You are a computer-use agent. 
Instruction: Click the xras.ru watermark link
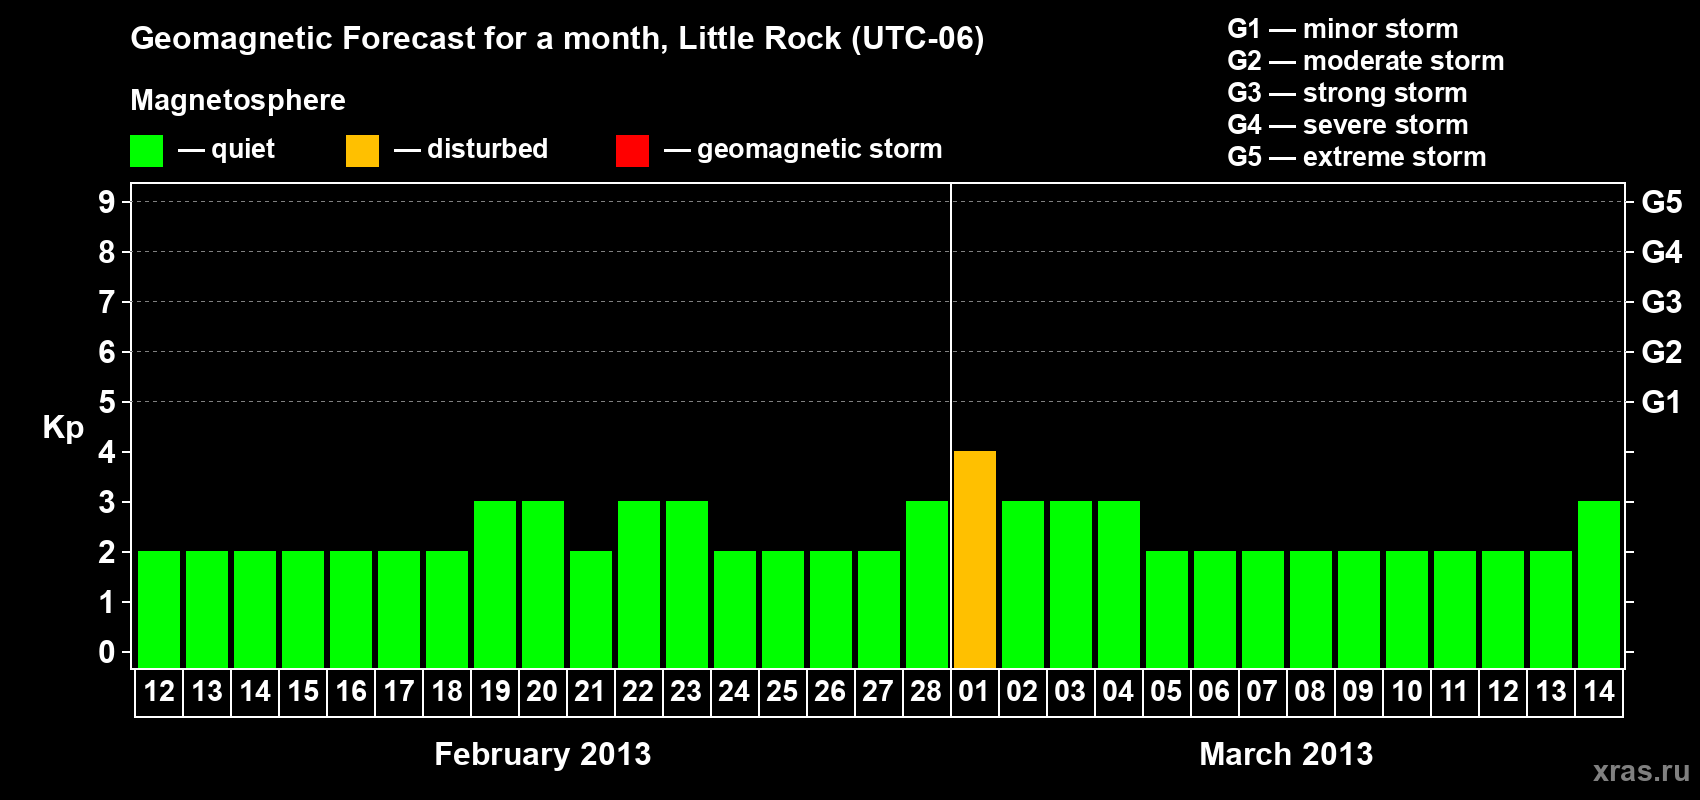coord(1641,771)
